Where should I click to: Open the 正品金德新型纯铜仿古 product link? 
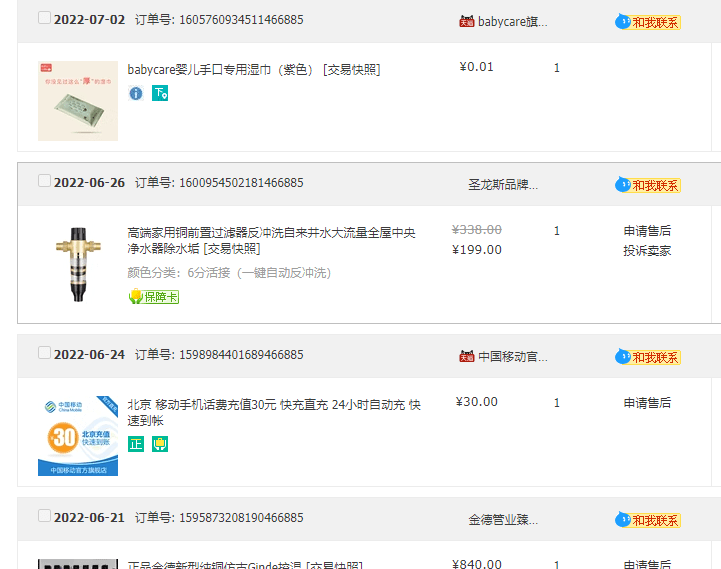point(214,564)
